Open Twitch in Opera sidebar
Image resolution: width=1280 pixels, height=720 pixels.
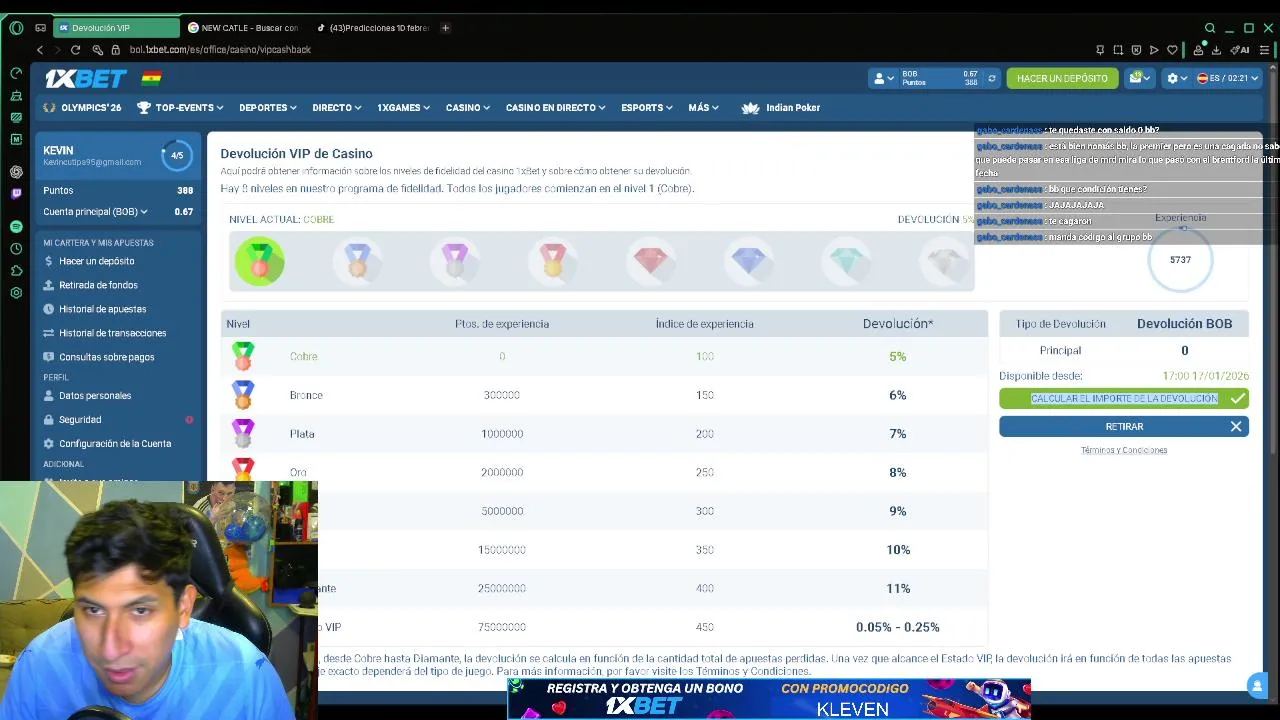coord(16,193)
